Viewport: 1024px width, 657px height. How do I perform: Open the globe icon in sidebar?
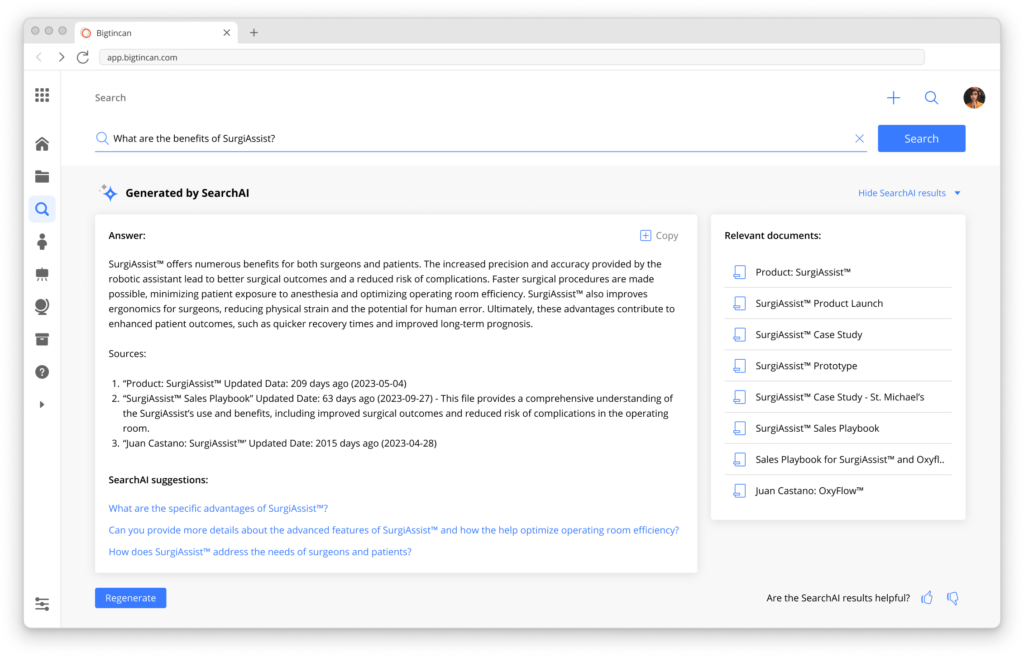click(x=42, y=306)
